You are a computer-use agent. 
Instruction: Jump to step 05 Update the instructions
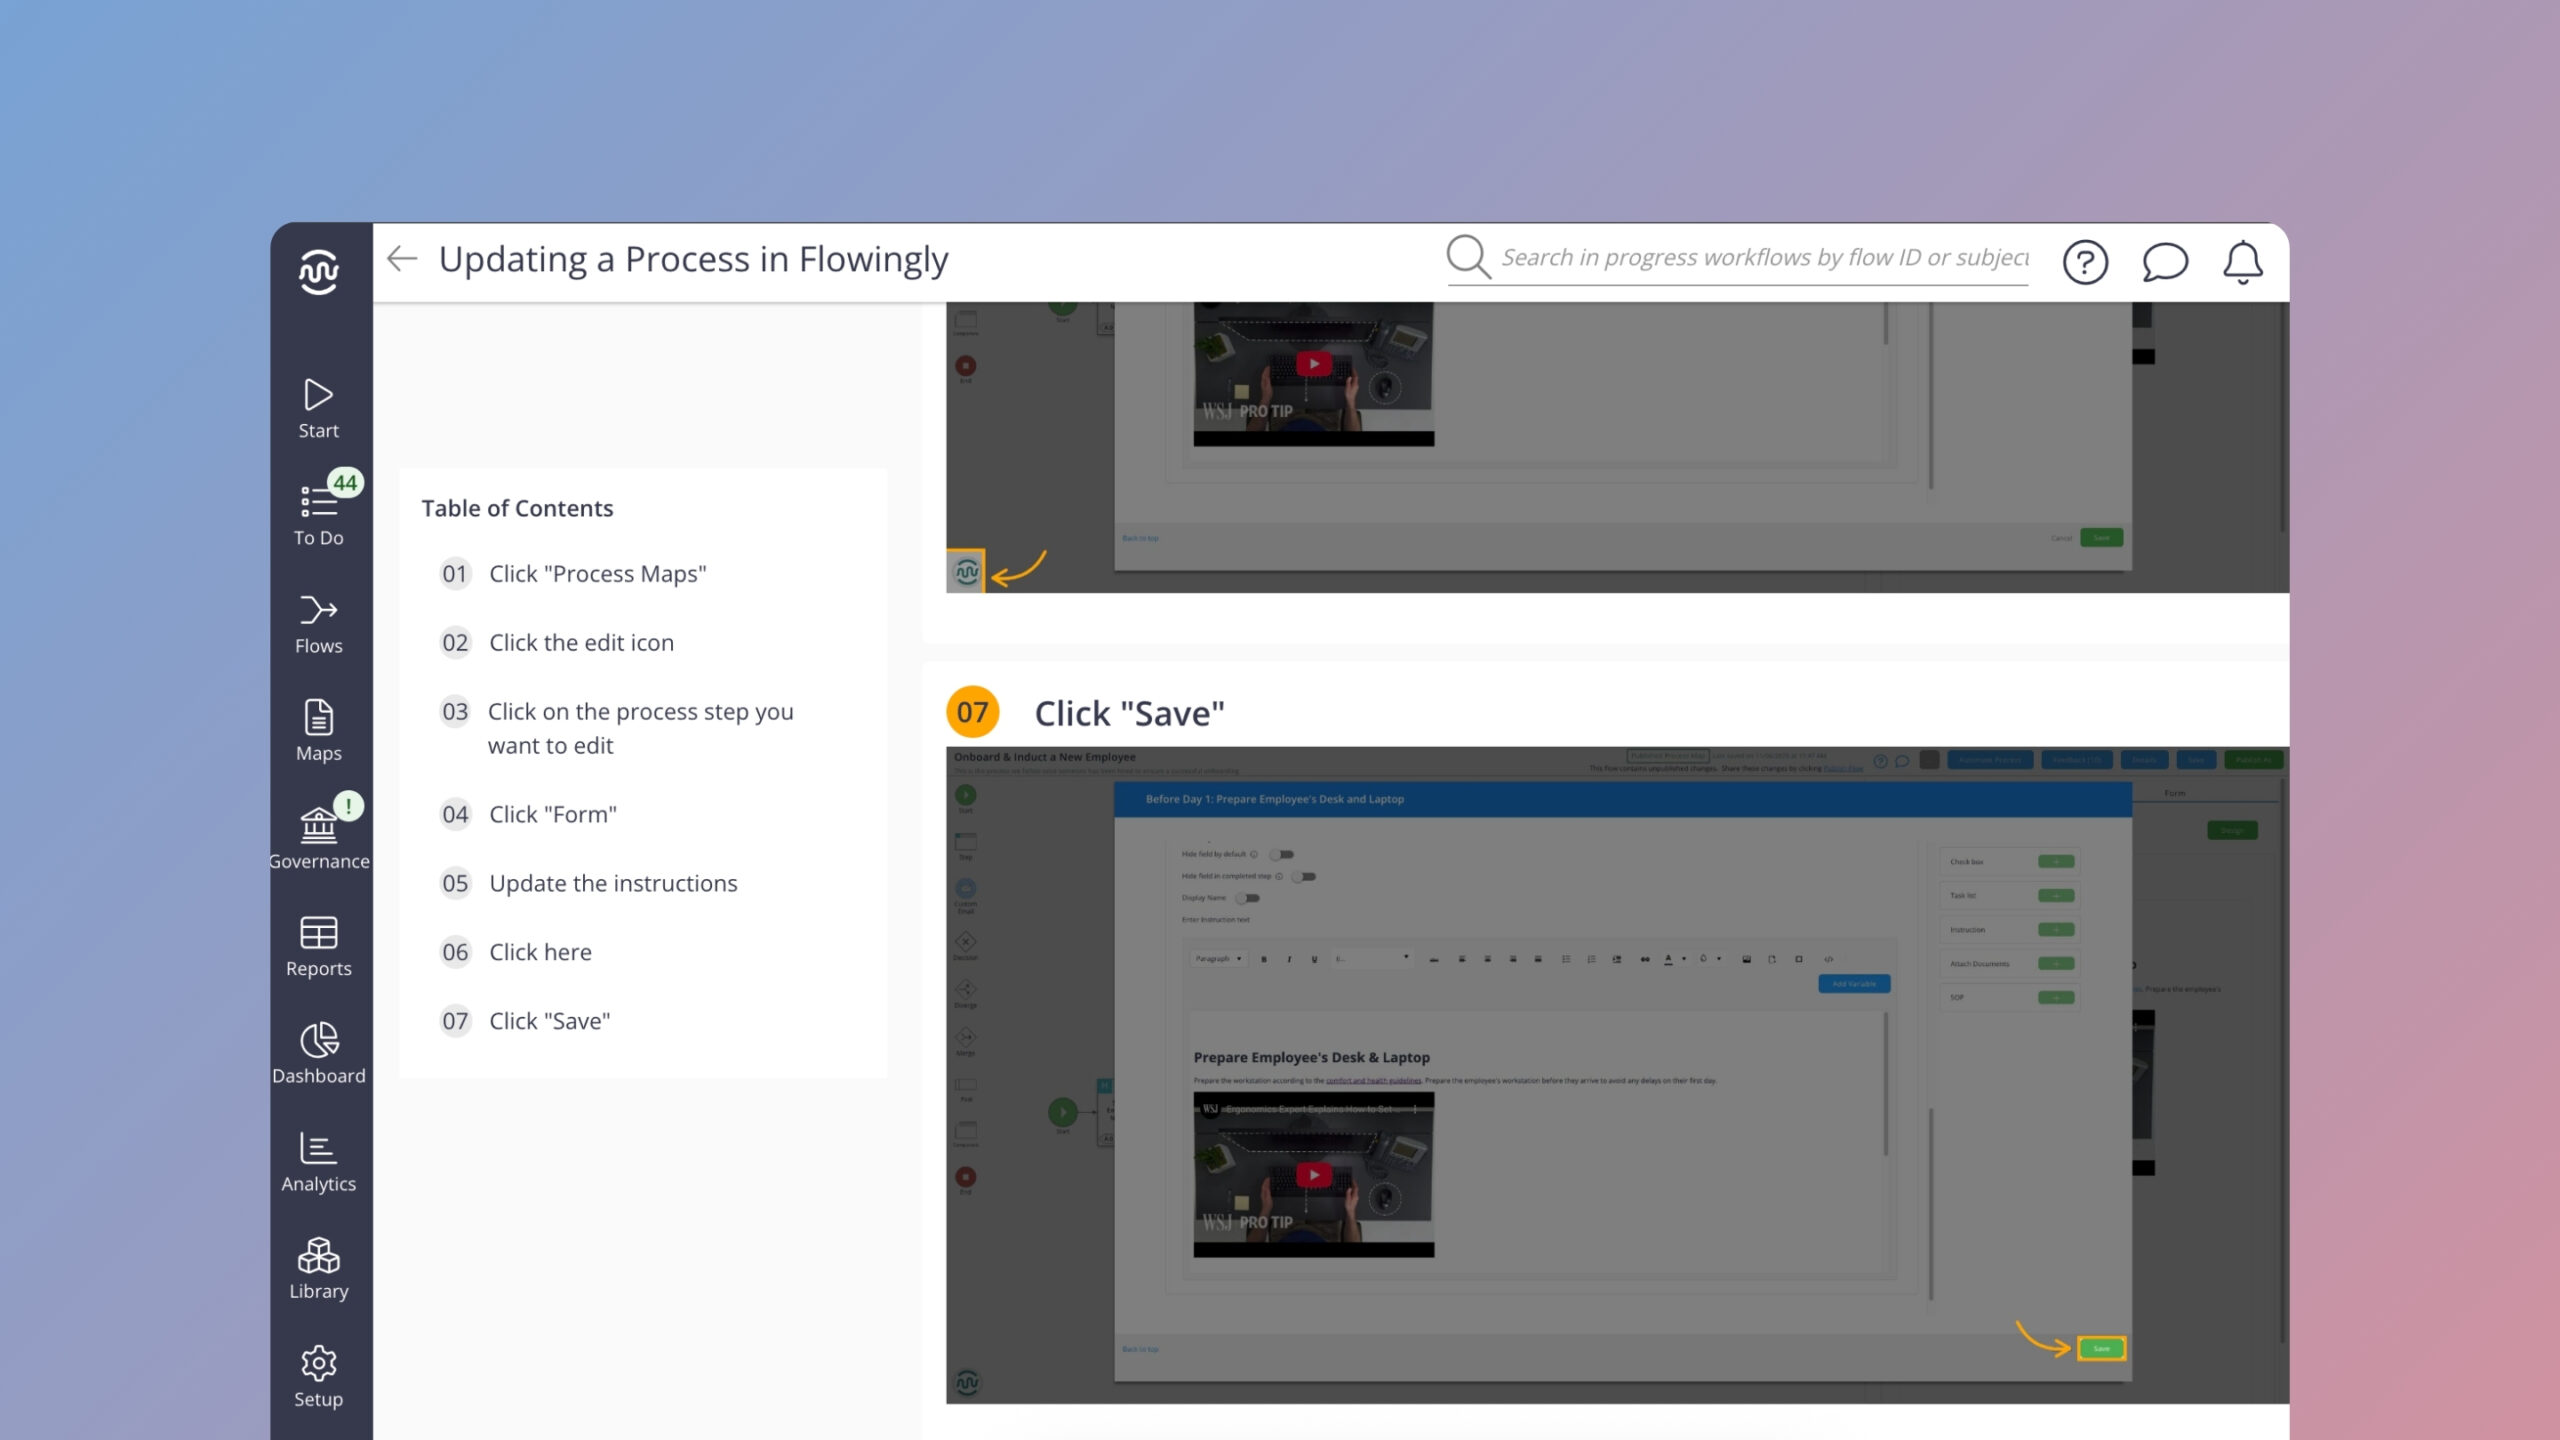coord(612,883)
